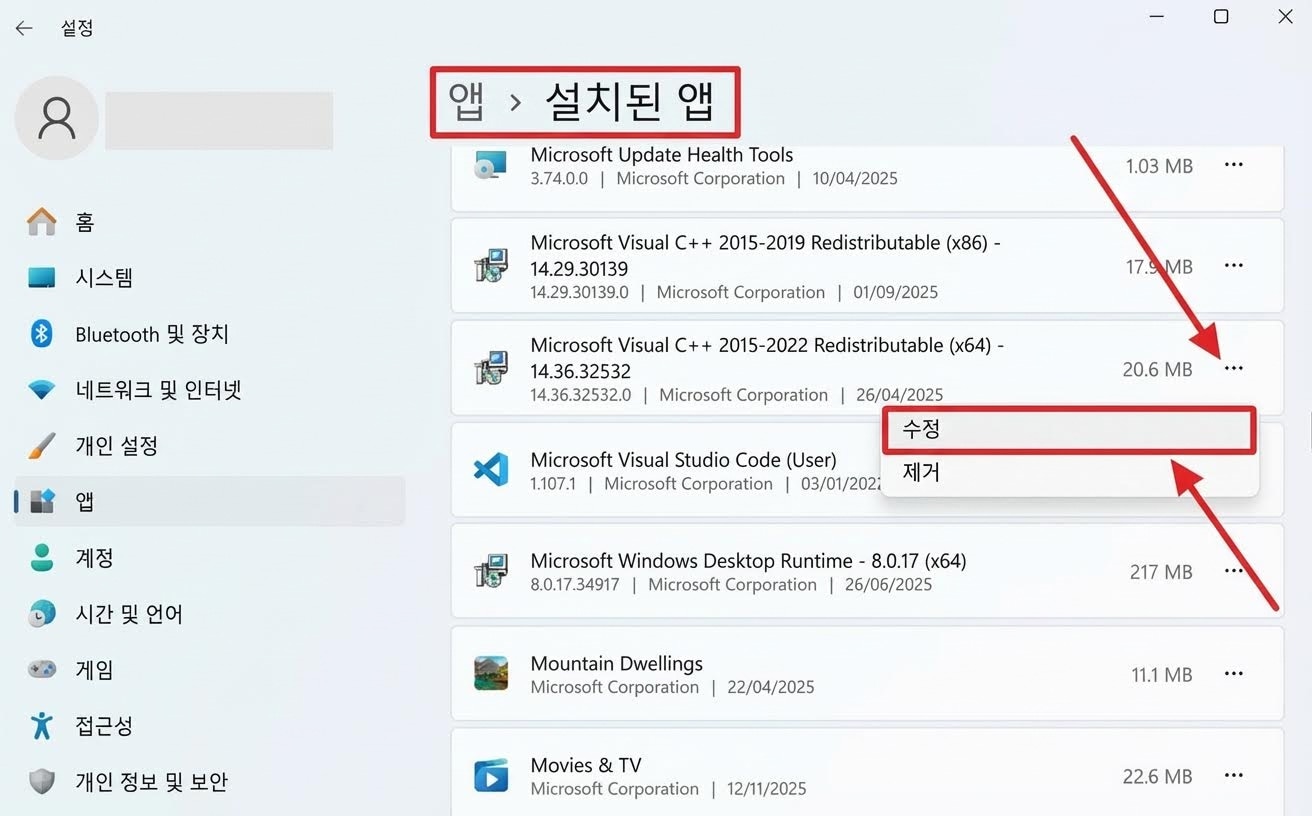Select 개인 정보 및 보안 shield icon

41,782
